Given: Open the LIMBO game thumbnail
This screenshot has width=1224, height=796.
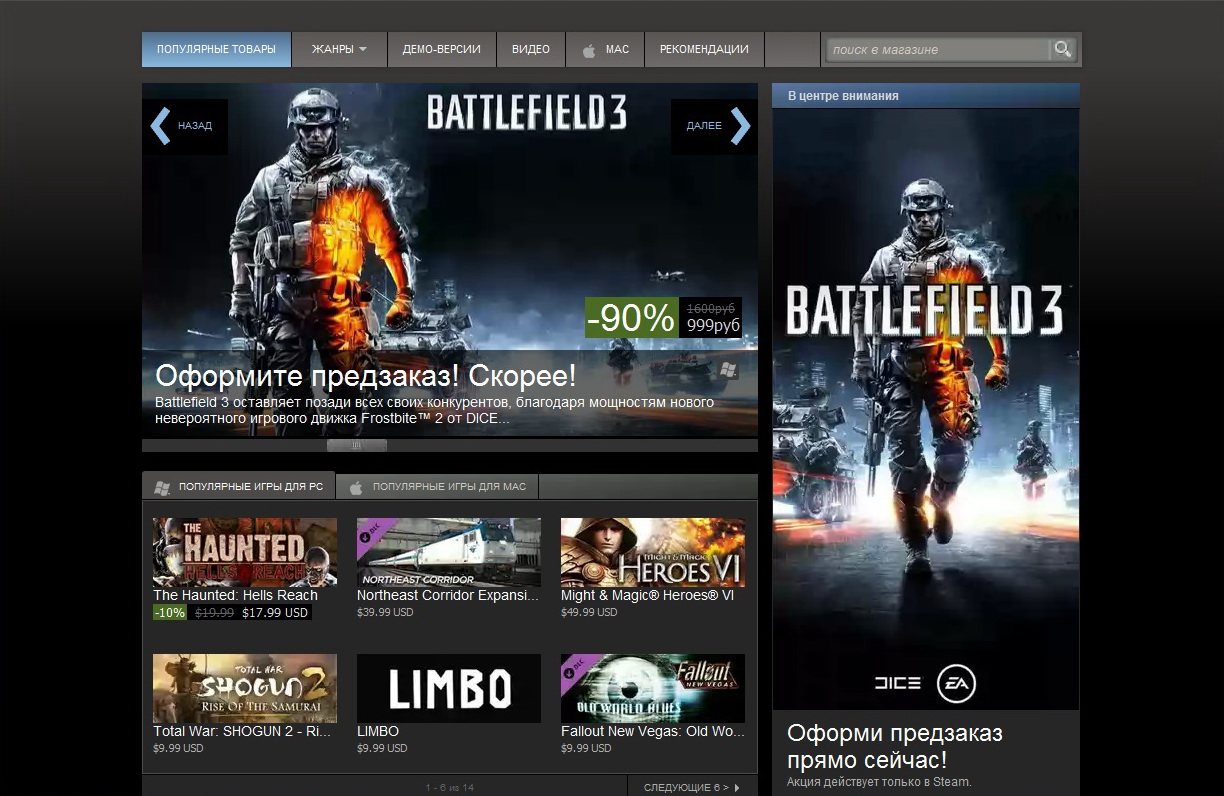Looking at the screenshot, I should point(449,688).
